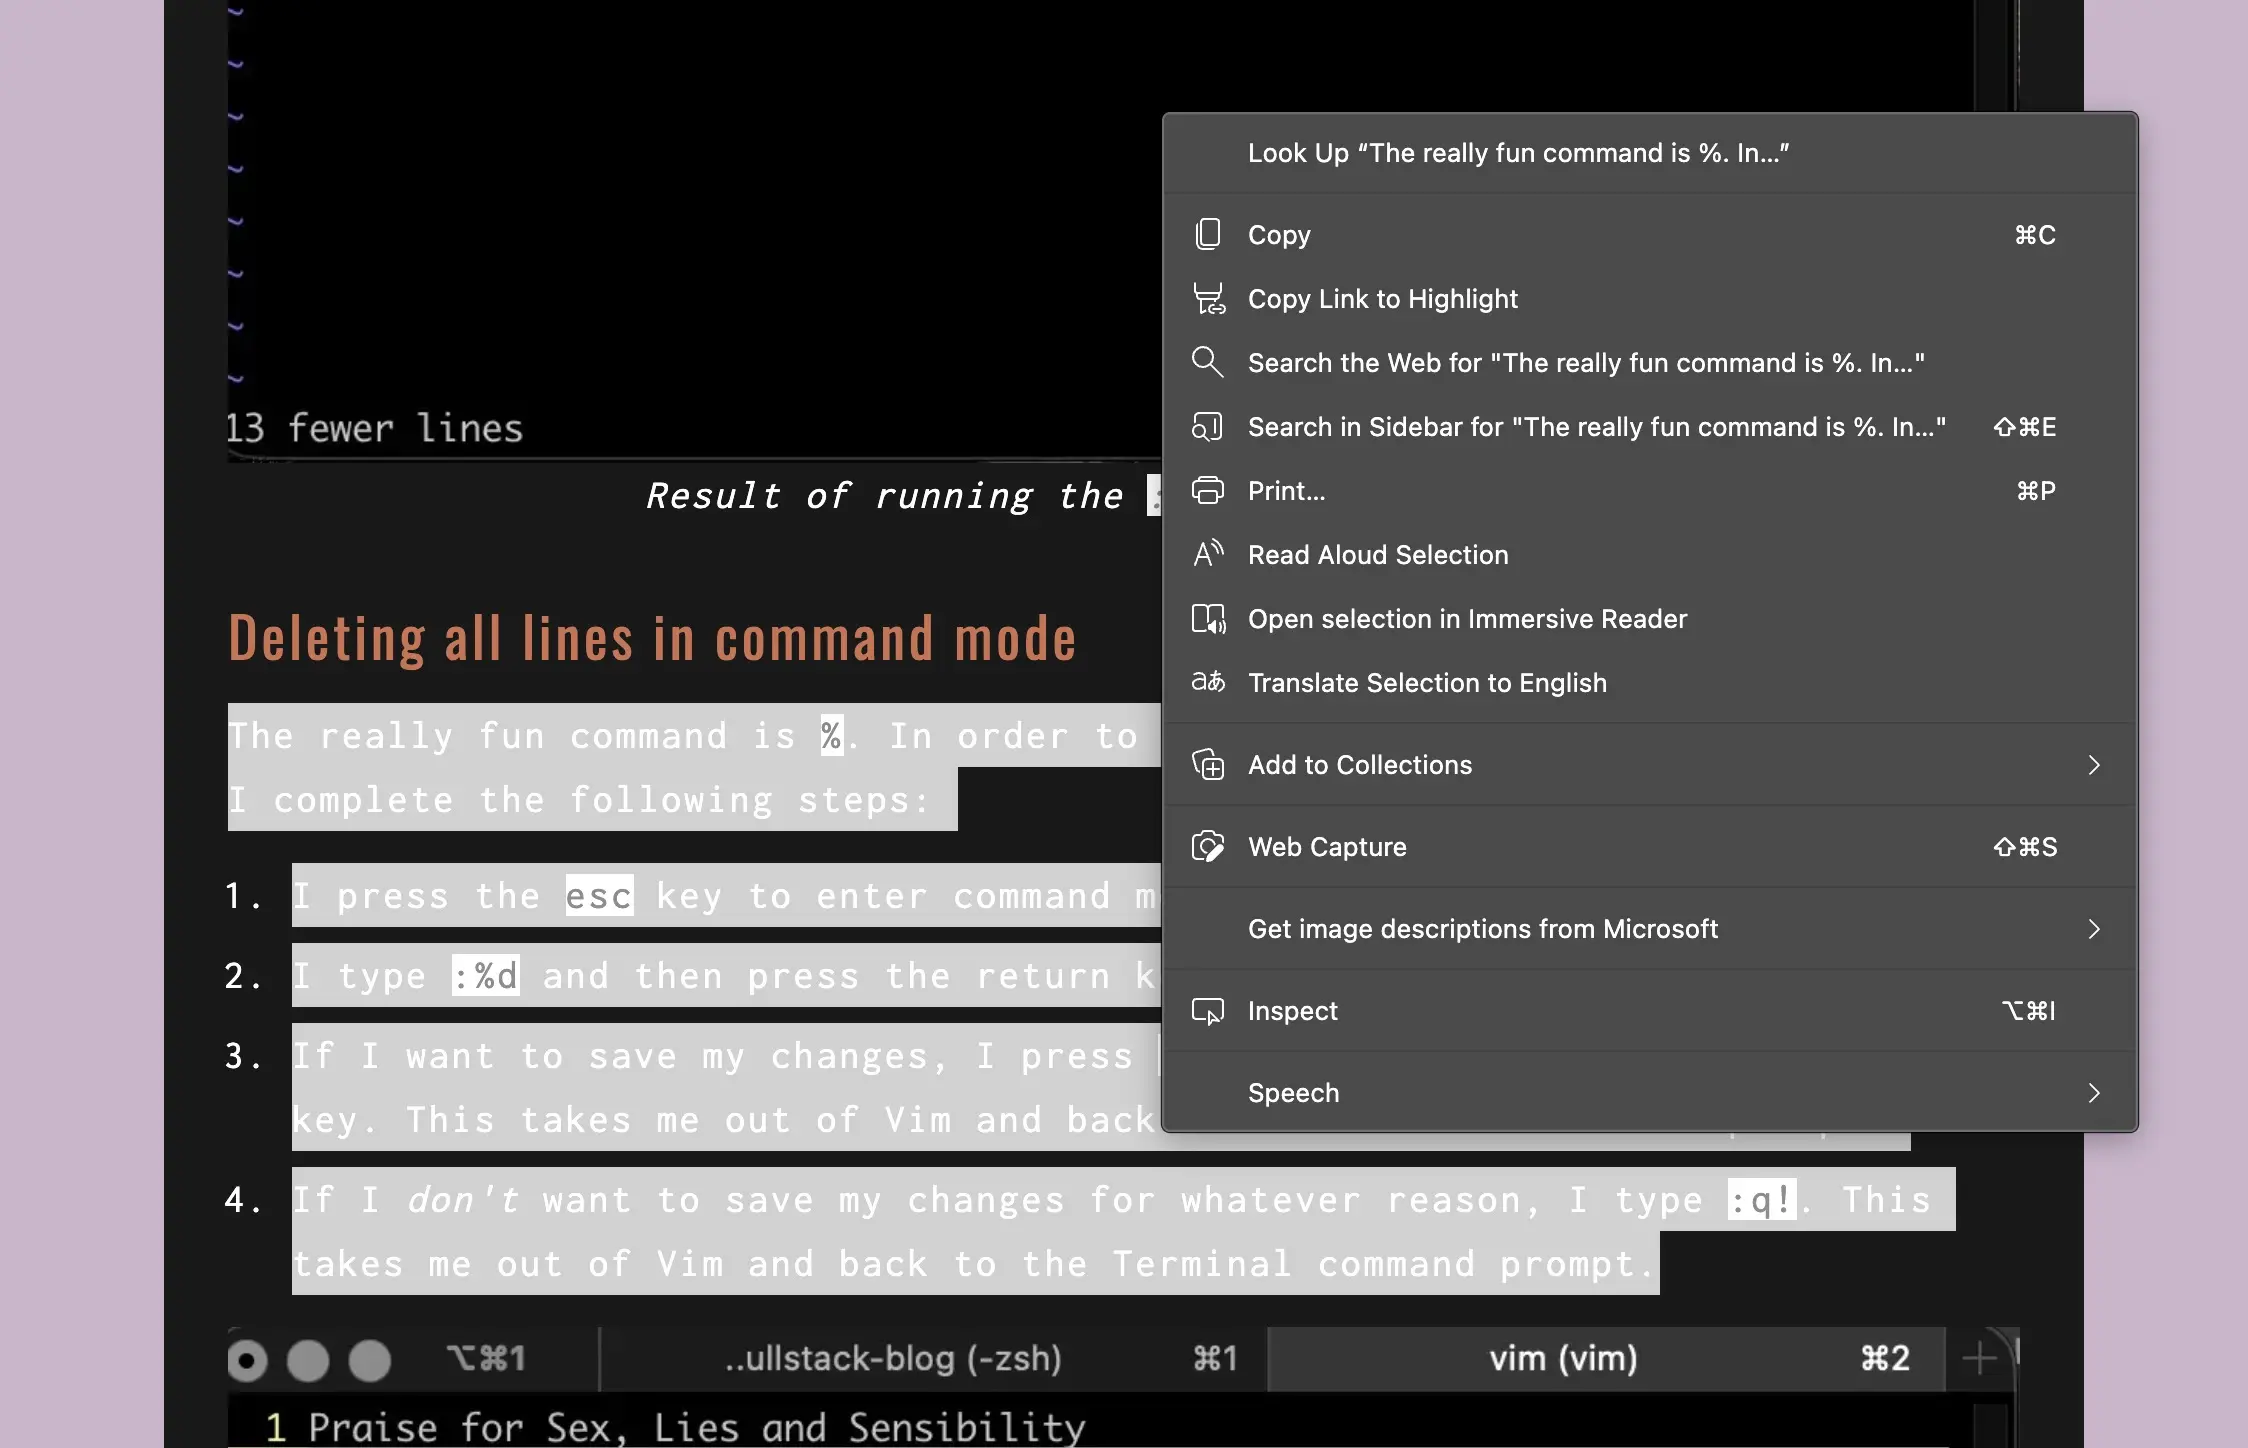Image resolution: width=2248 pixels, height=1448 pixels.
Task: Click the highlighted esc key text
Action: (599, 895)
